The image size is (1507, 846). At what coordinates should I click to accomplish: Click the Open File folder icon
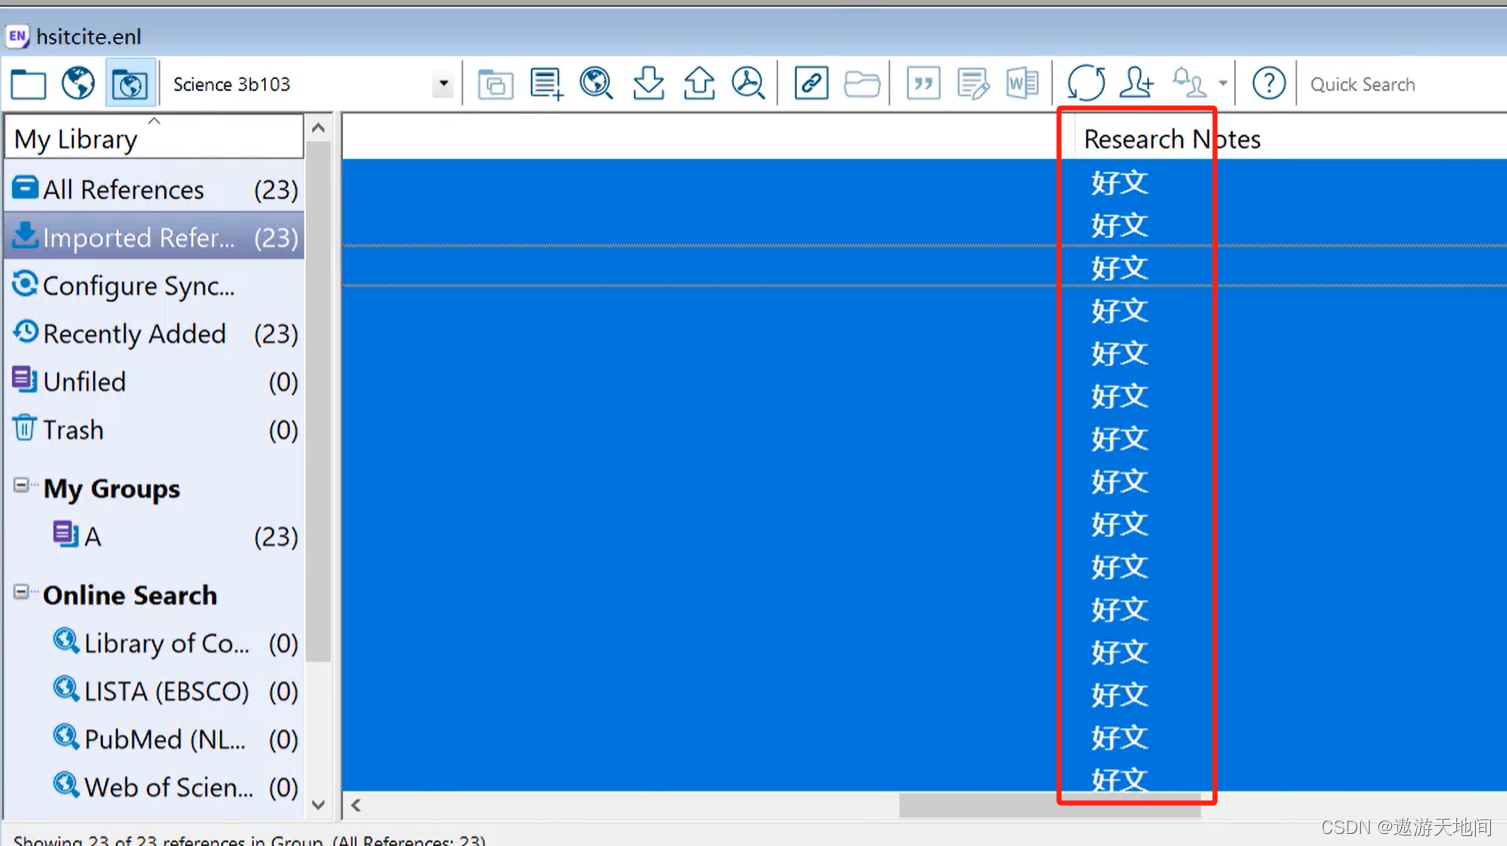[862, 84]
